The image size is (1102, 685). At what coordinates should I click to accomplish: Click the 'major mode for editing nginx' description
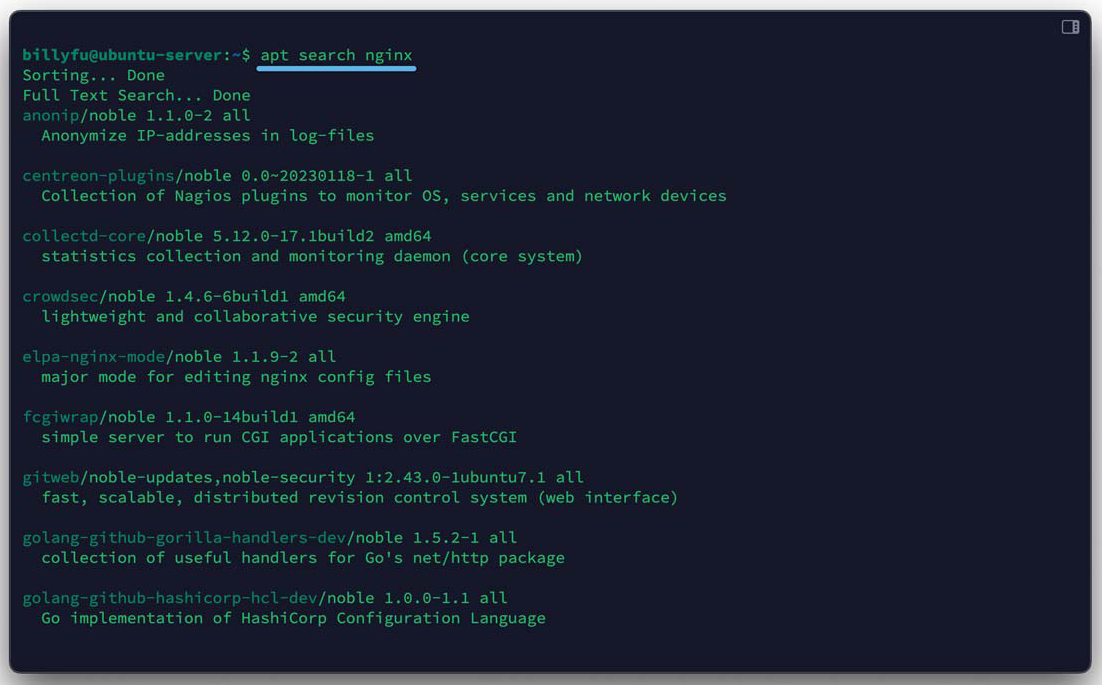tap(236, 377)
